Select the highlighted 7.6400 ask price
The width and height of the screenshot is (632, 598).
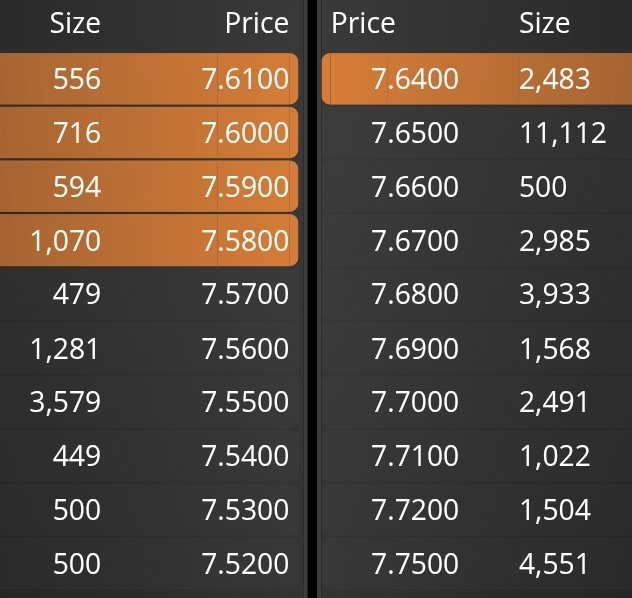415,79
